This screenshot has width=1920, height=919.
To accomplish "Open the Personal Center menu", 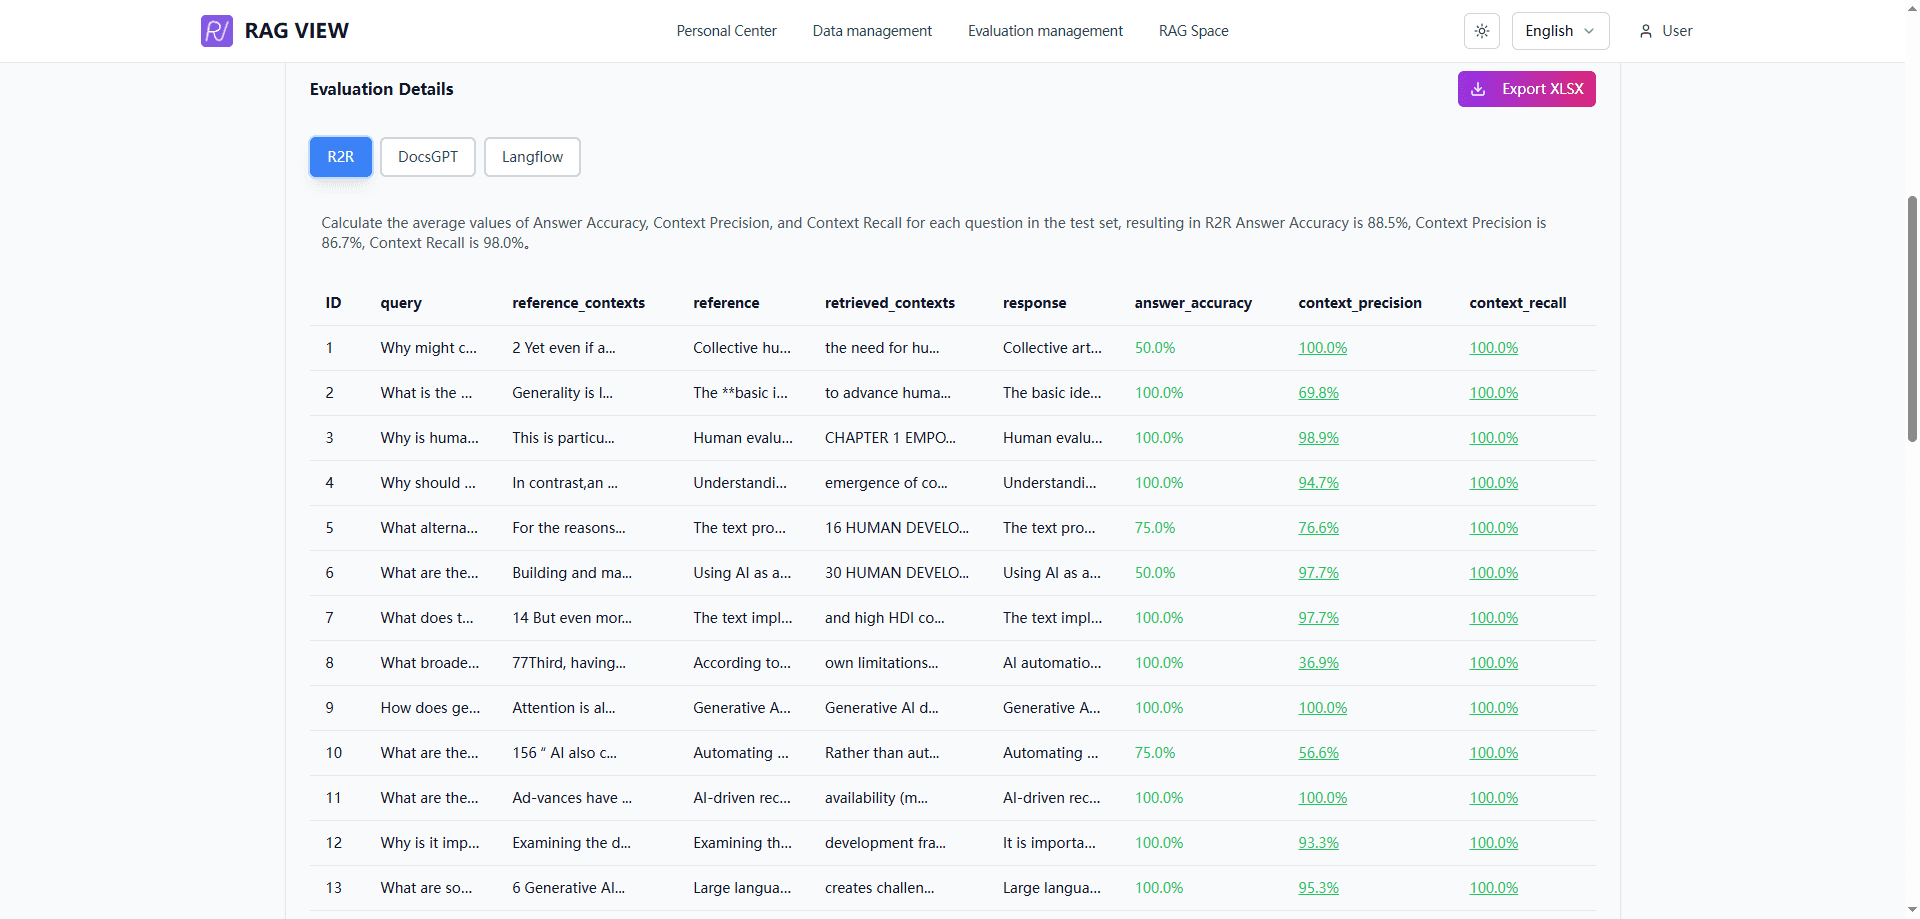I will 726,31.
